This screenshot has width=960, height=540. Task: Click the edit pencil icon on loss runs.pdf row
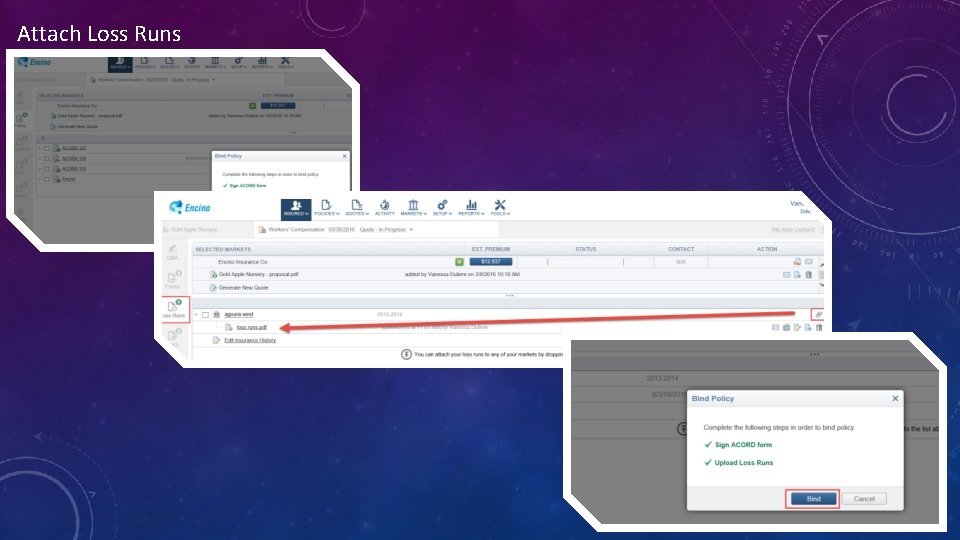797,328
